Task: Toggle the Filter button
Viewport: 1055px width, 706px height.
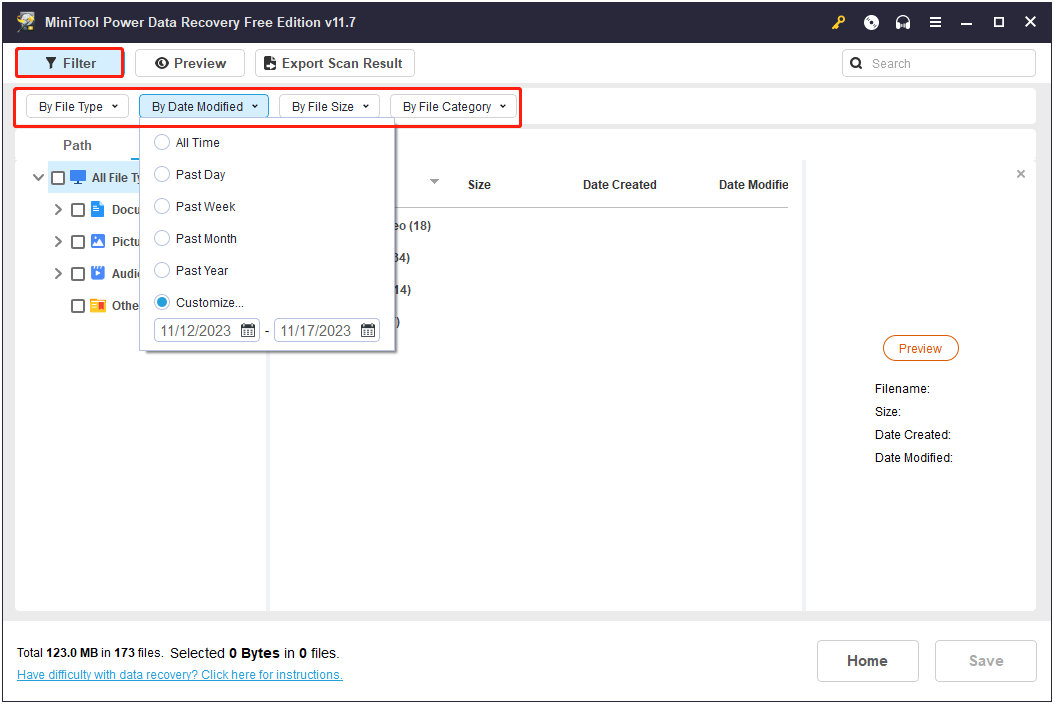Action: coord(70,63)
